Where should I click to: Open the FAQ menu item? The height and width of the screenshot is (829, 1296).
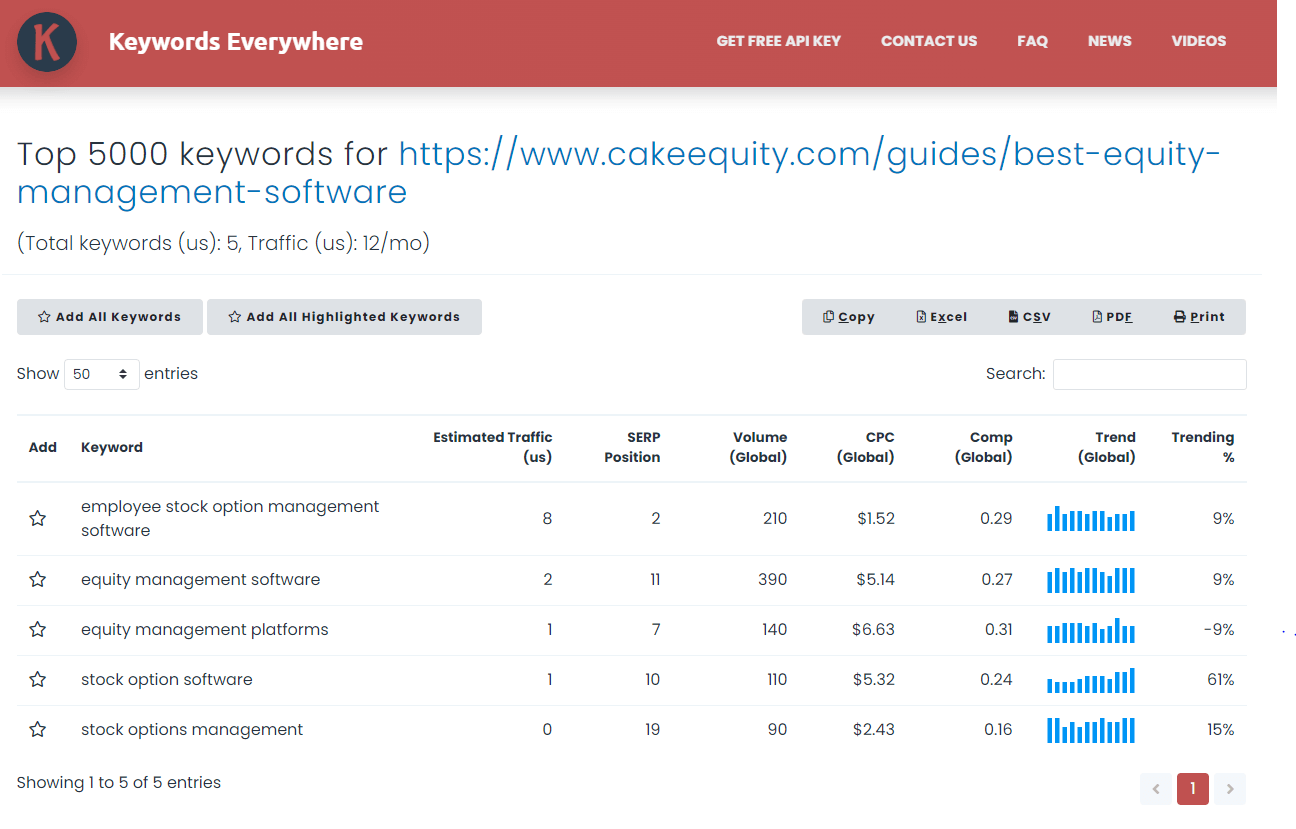[1032, 41]
